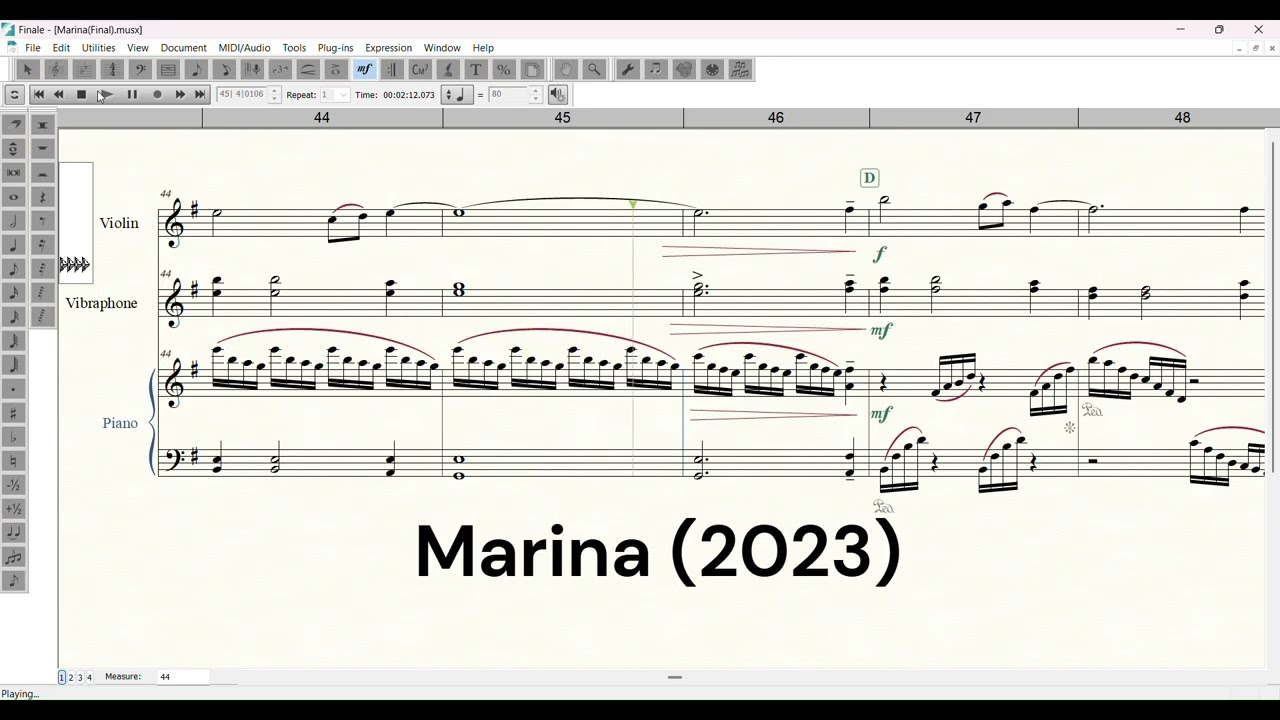Open the Utilities menu
Viewport: 1280px width, 720px height.
[x=98, y=48]
